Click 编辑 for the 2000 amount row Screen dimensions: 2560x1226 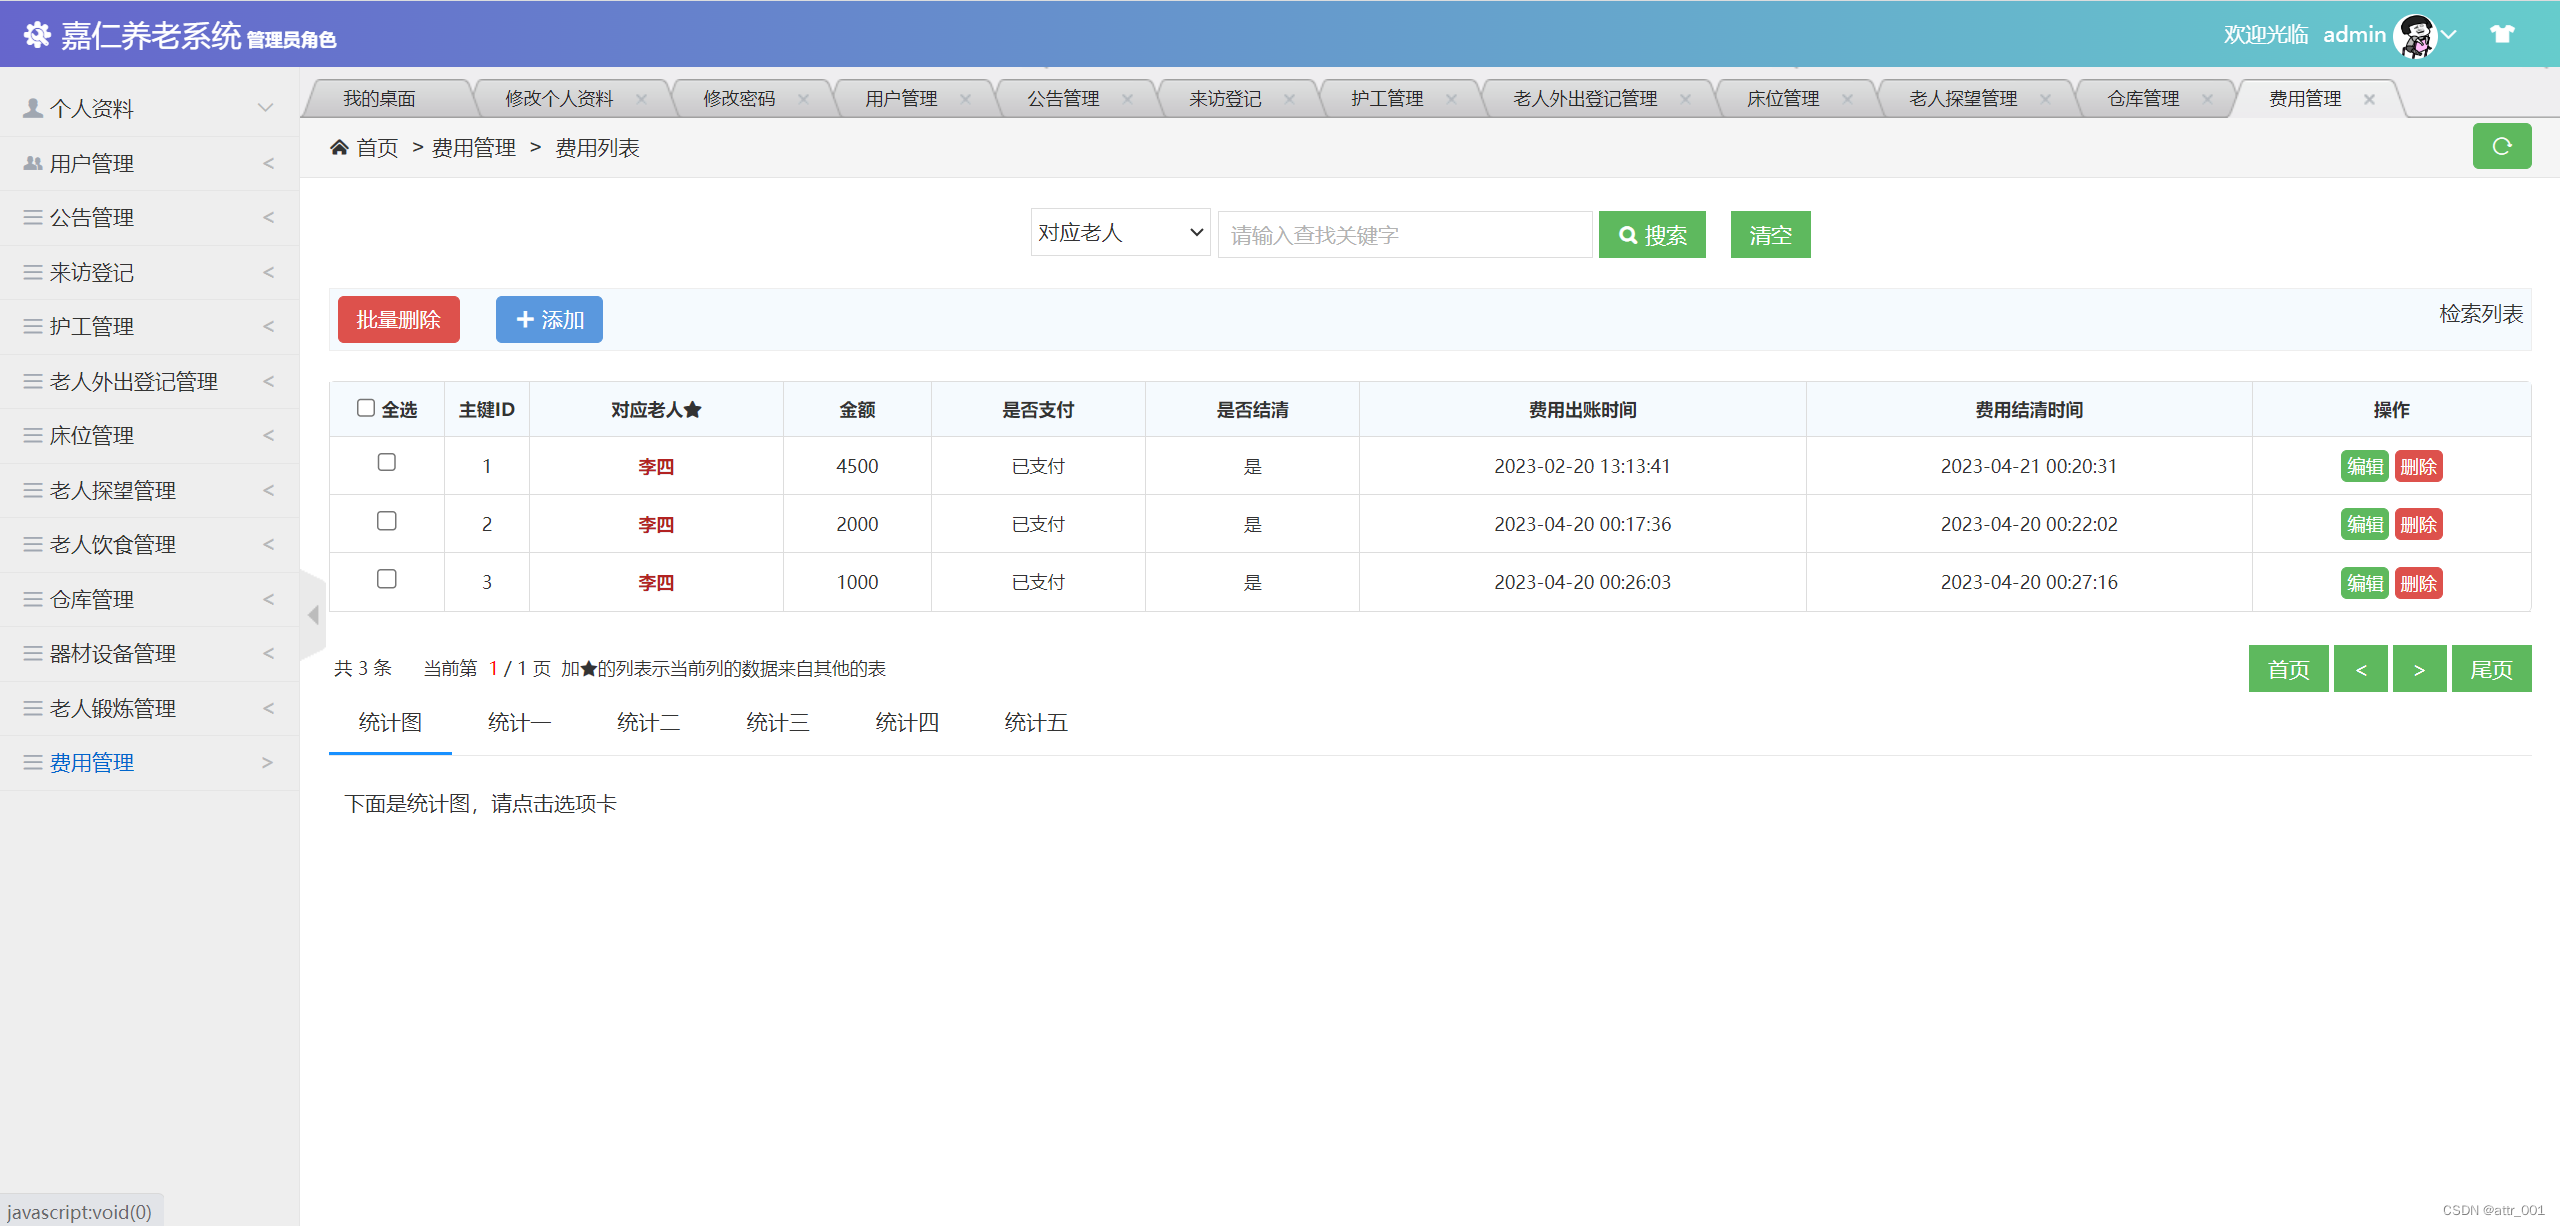[2364, 524]
